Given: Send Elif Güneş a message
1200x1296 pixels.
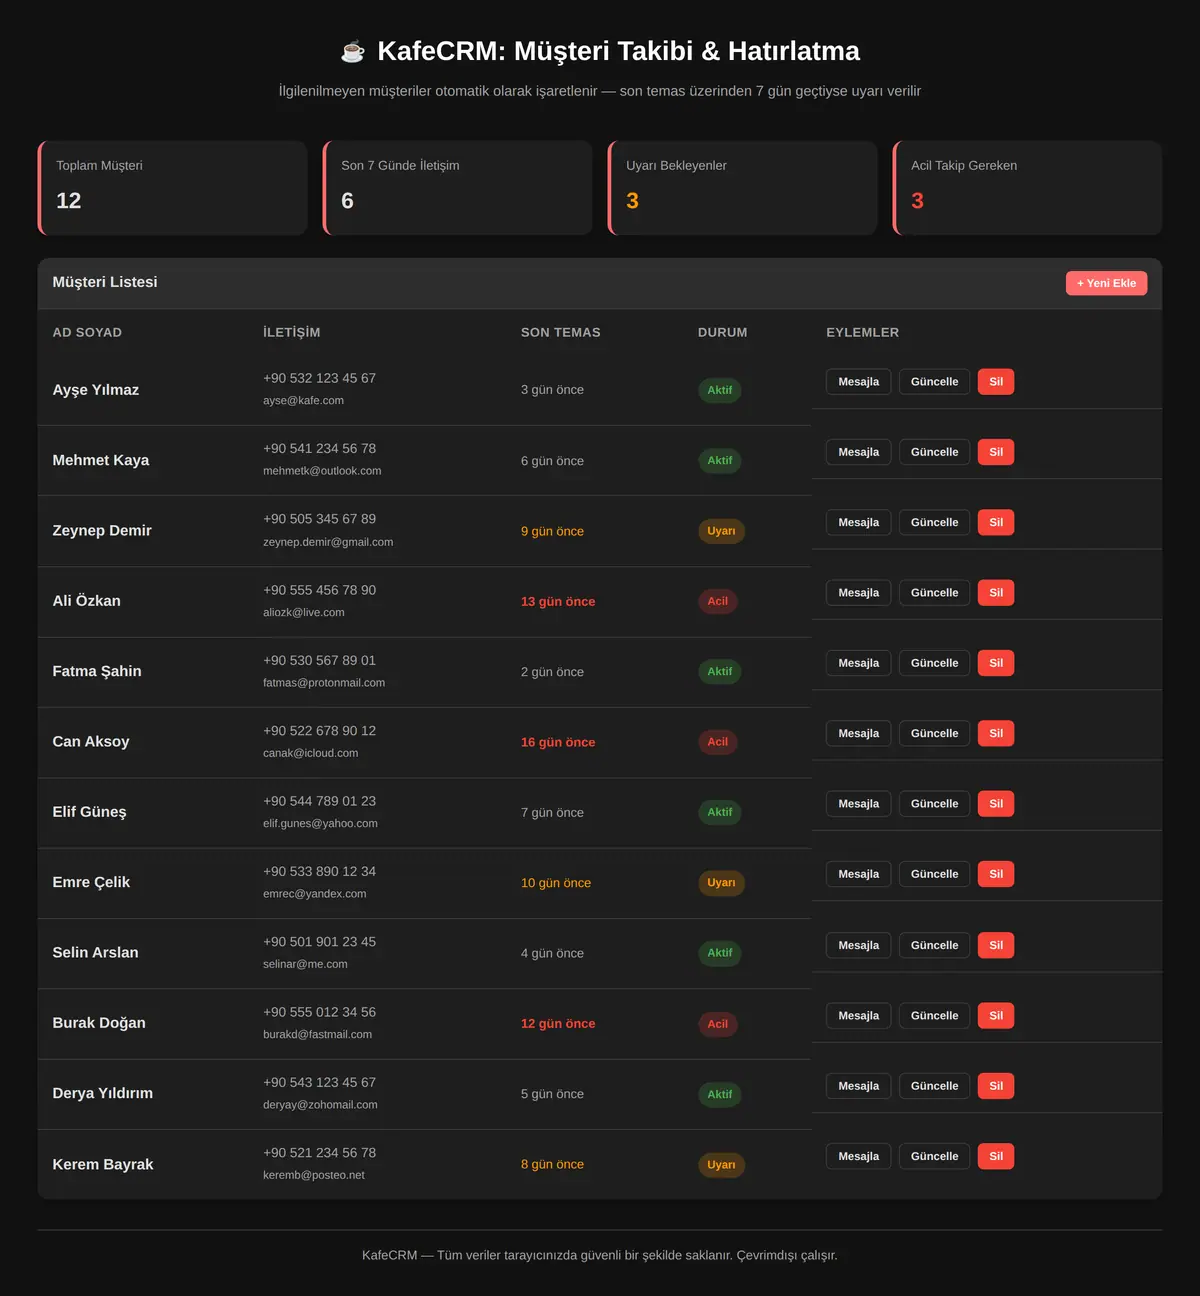Looking at the screenshot, I should tap(858, 804).
